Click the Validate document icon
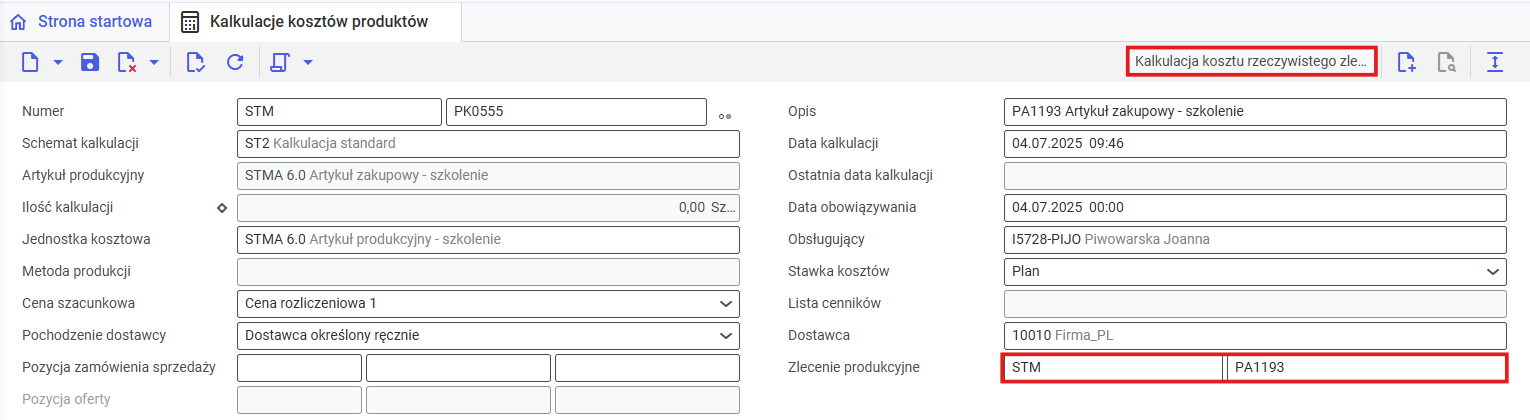 pos(196,62)
